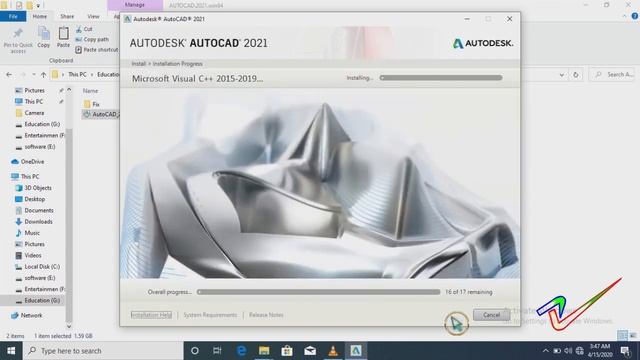Open Task View on the taskbar
Screen dimensions: 640x360
(217, 351)
